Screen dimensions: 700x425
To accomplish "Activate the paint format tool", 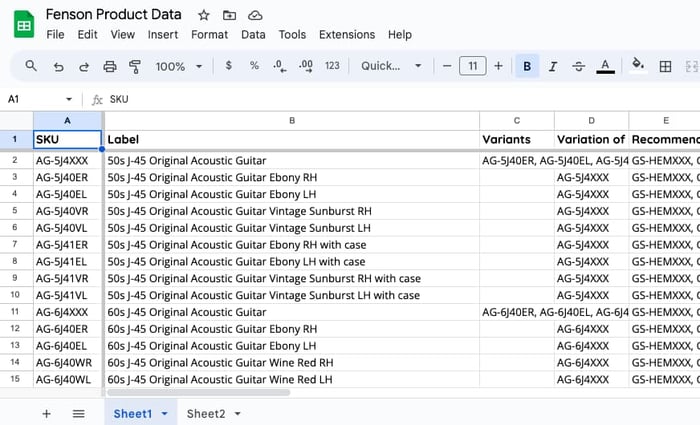I will coord(135,67).
